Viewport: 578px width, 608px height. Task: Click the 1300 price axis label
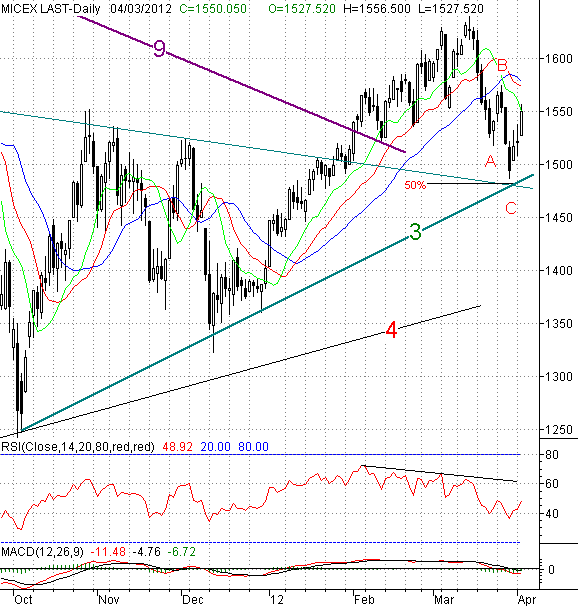559,377
